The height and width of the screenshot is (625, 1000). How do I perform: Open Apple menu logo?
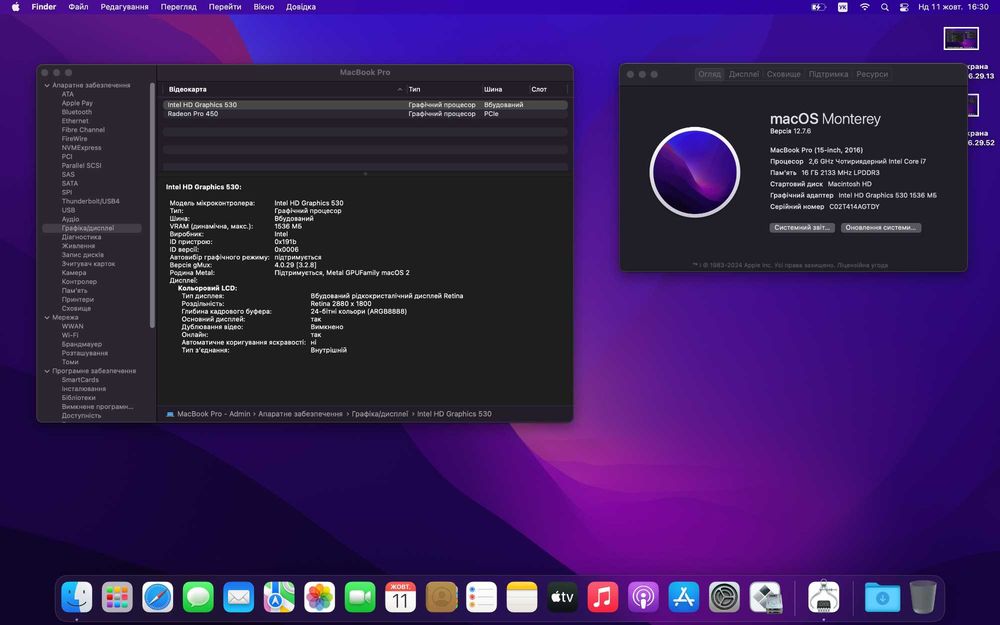(15, 7)
